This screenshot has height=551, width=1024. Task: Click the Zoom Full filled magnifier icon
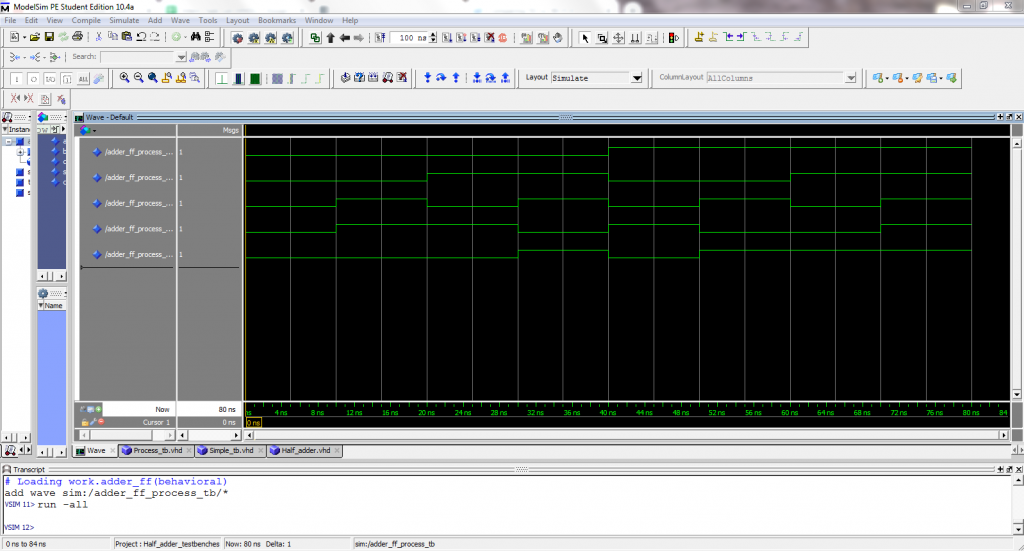point(153,78)
